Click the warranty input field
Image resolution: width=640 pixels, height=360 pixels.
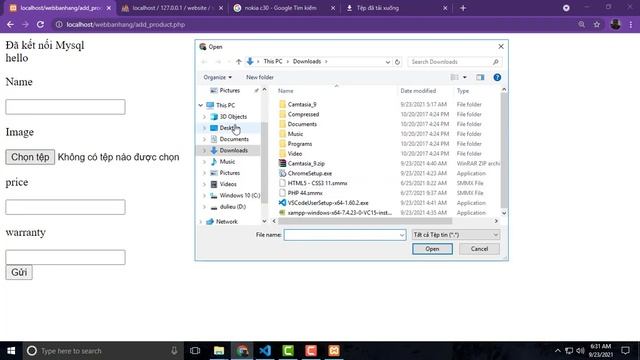65,257
